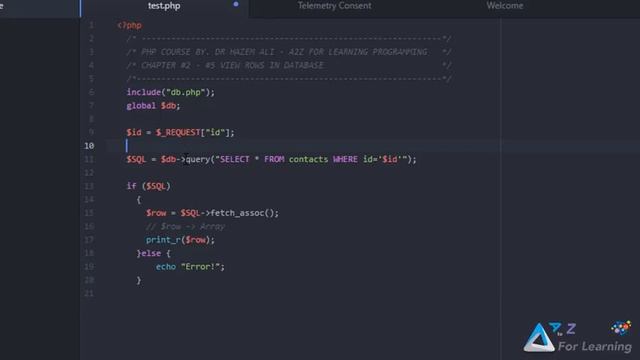640x360 pixels.
Task: Click the word 'contacts' in the query
Action: pos(308,159)
